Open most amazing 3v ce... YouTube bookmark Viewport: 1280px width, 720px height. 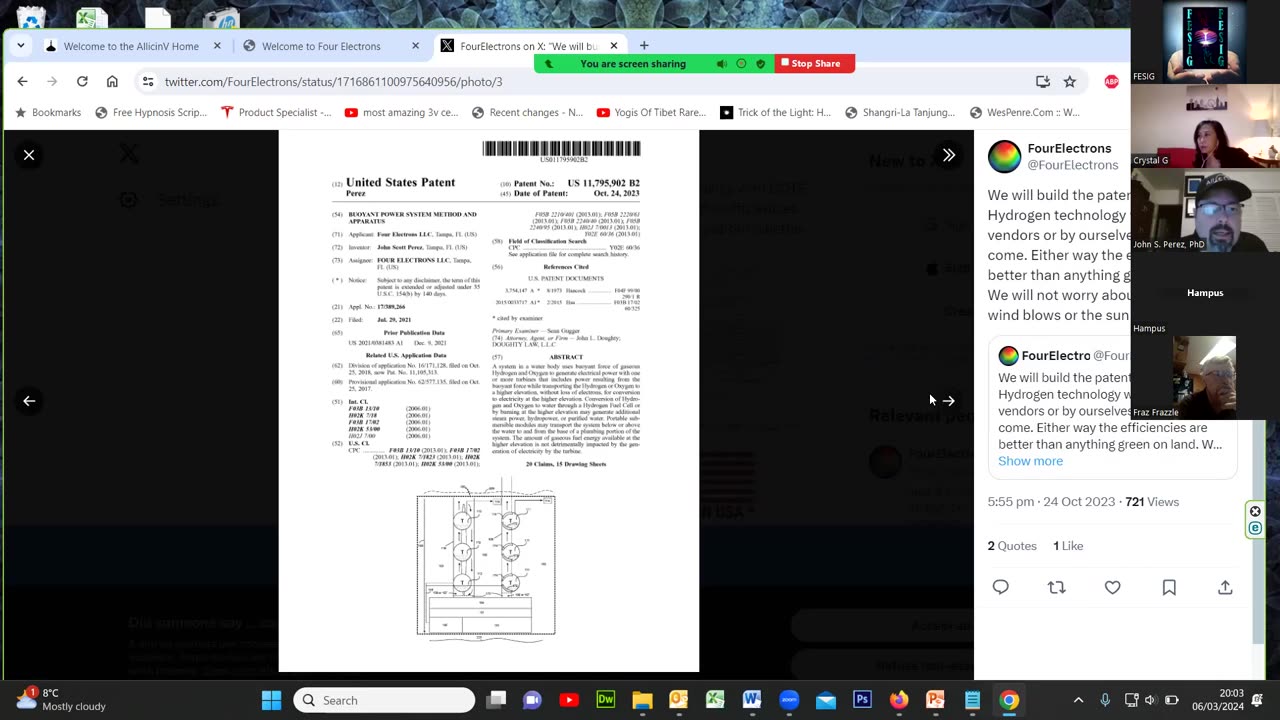pyautogui.click(x=401, y=113)
